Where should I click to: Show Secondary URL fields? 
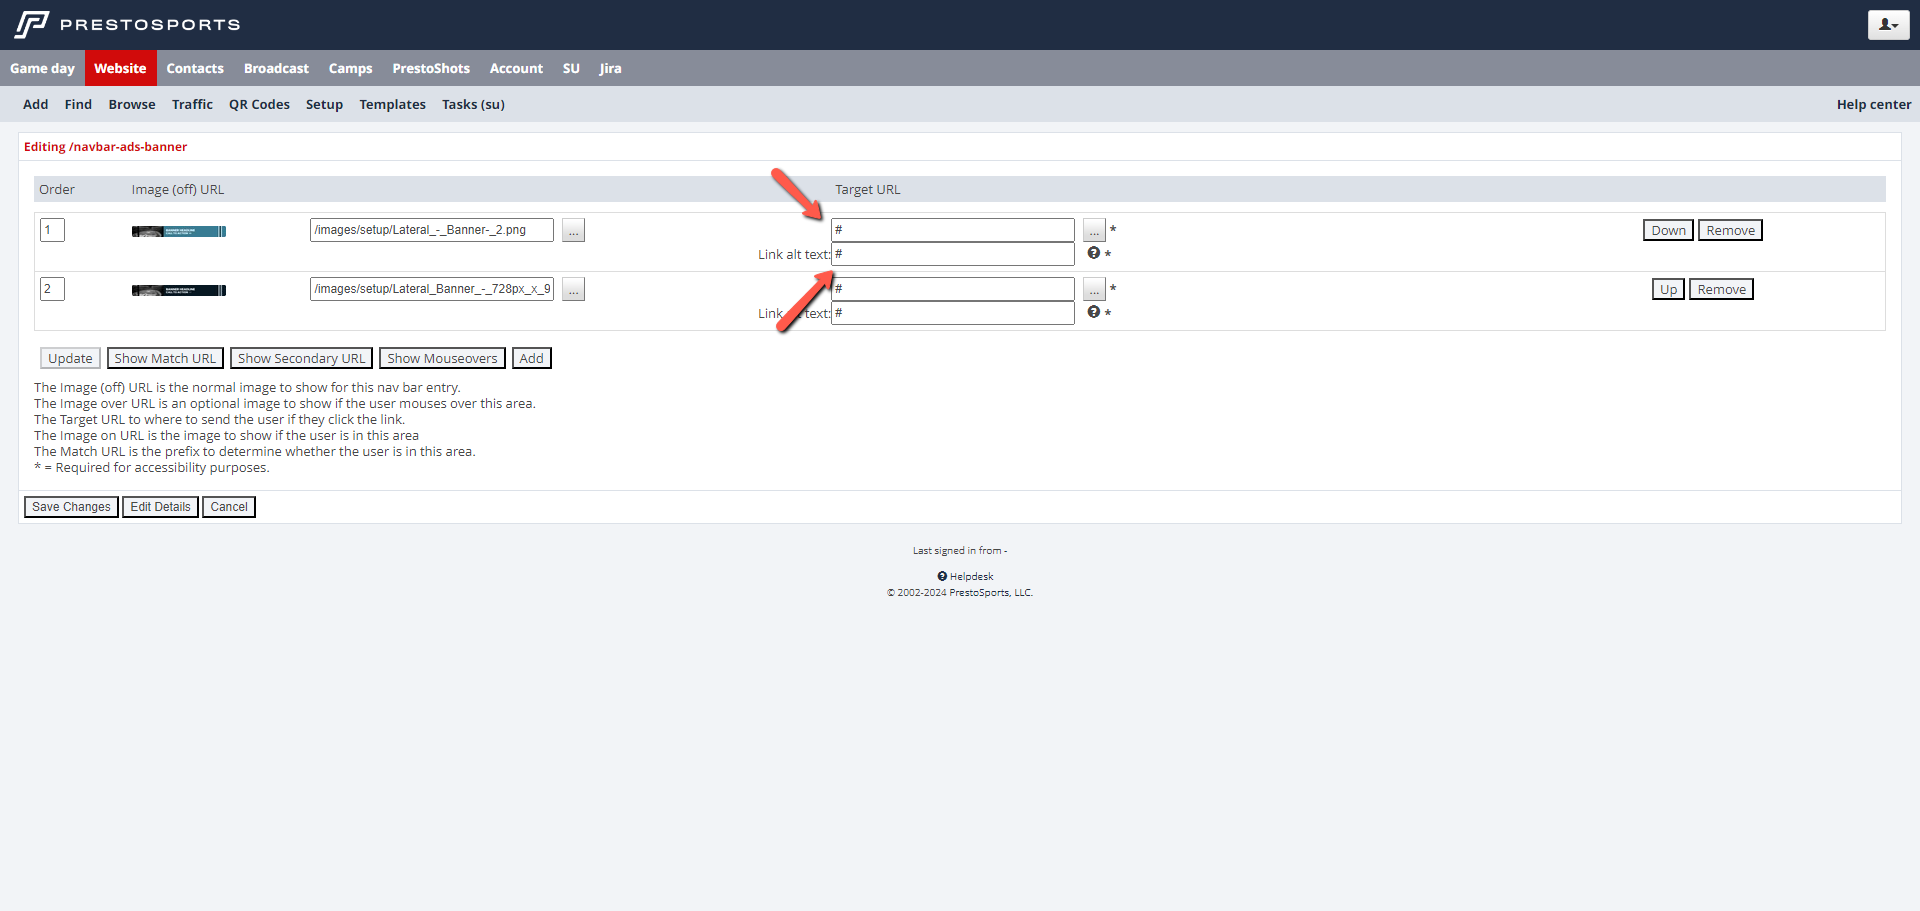tap(301, 359)
